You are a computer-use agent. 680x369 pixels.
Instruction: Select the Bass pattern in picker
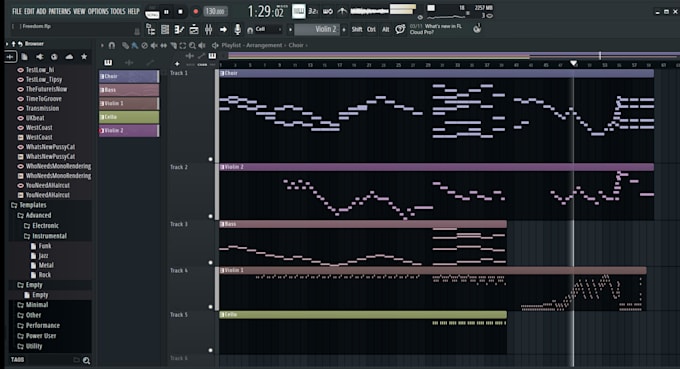(x=129, y=90)
